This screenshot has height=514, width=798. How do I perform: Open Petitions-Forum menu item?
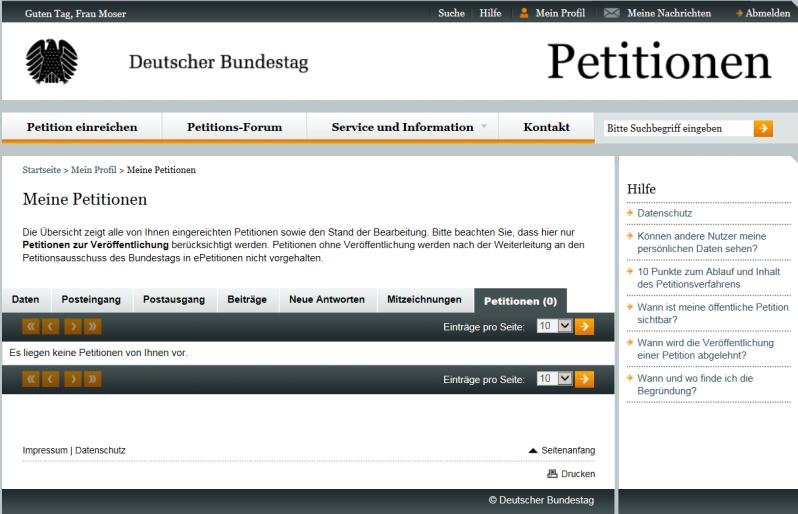tap(235, 127)
